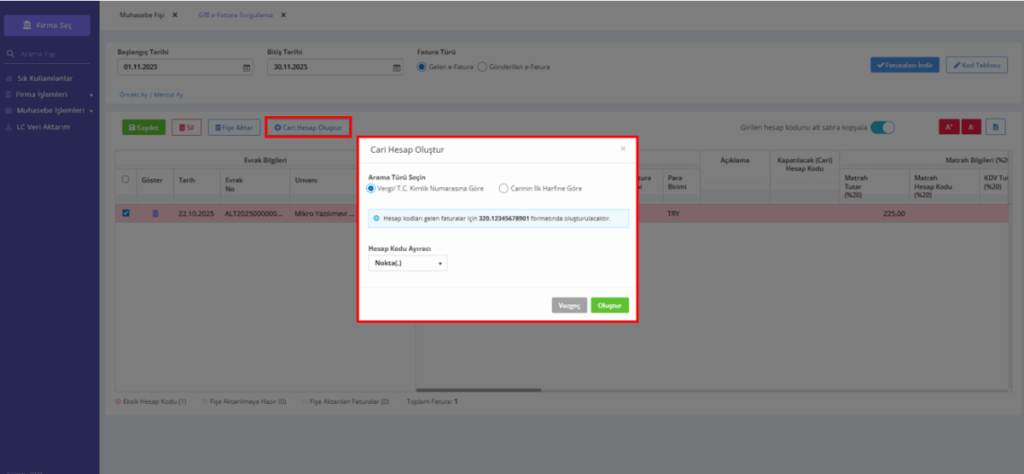The image size is (1024, 474).
Task: Open calendar icon for Bitiş Tarihi
Action: pos(396,67)
